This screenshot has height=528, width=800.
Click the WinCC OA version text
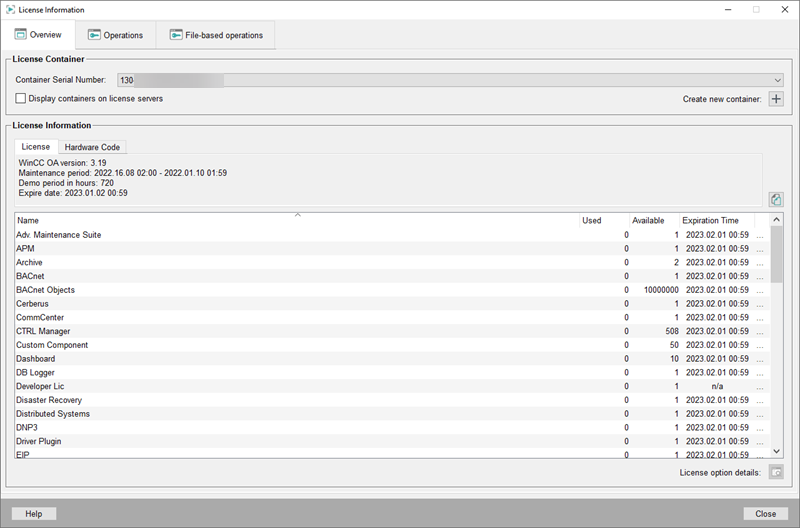pyautogui.click(x=62, y=163)
